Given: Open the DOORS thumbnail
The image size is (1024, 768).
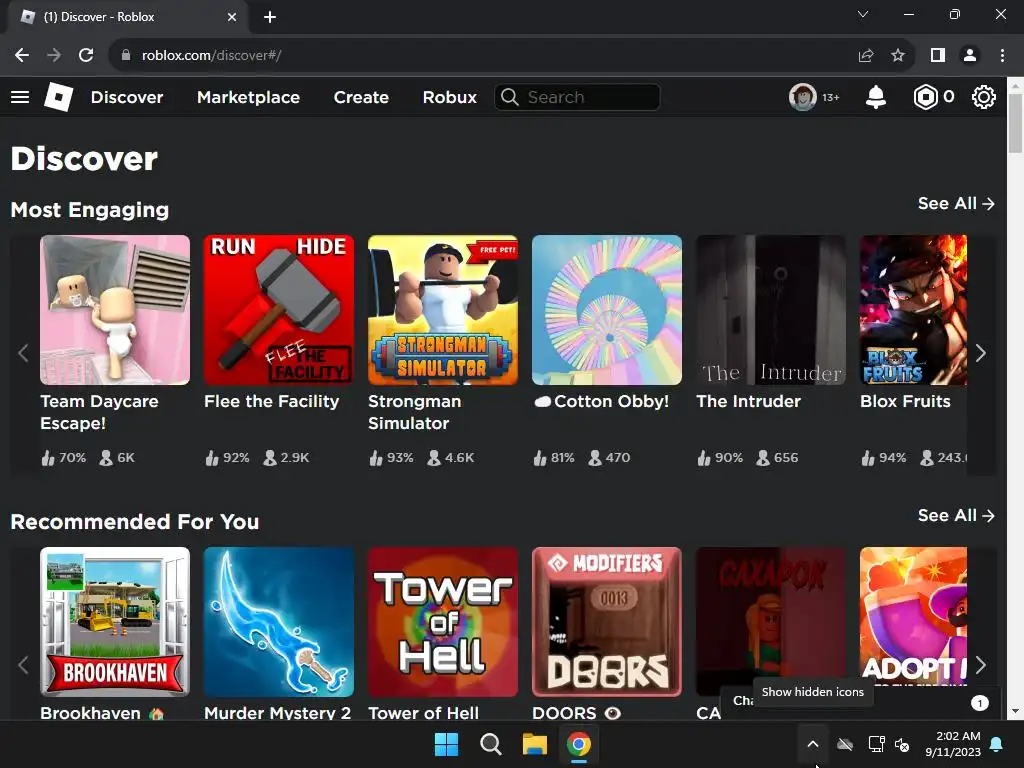Looking at the screenshot, I should click(607, 622).
